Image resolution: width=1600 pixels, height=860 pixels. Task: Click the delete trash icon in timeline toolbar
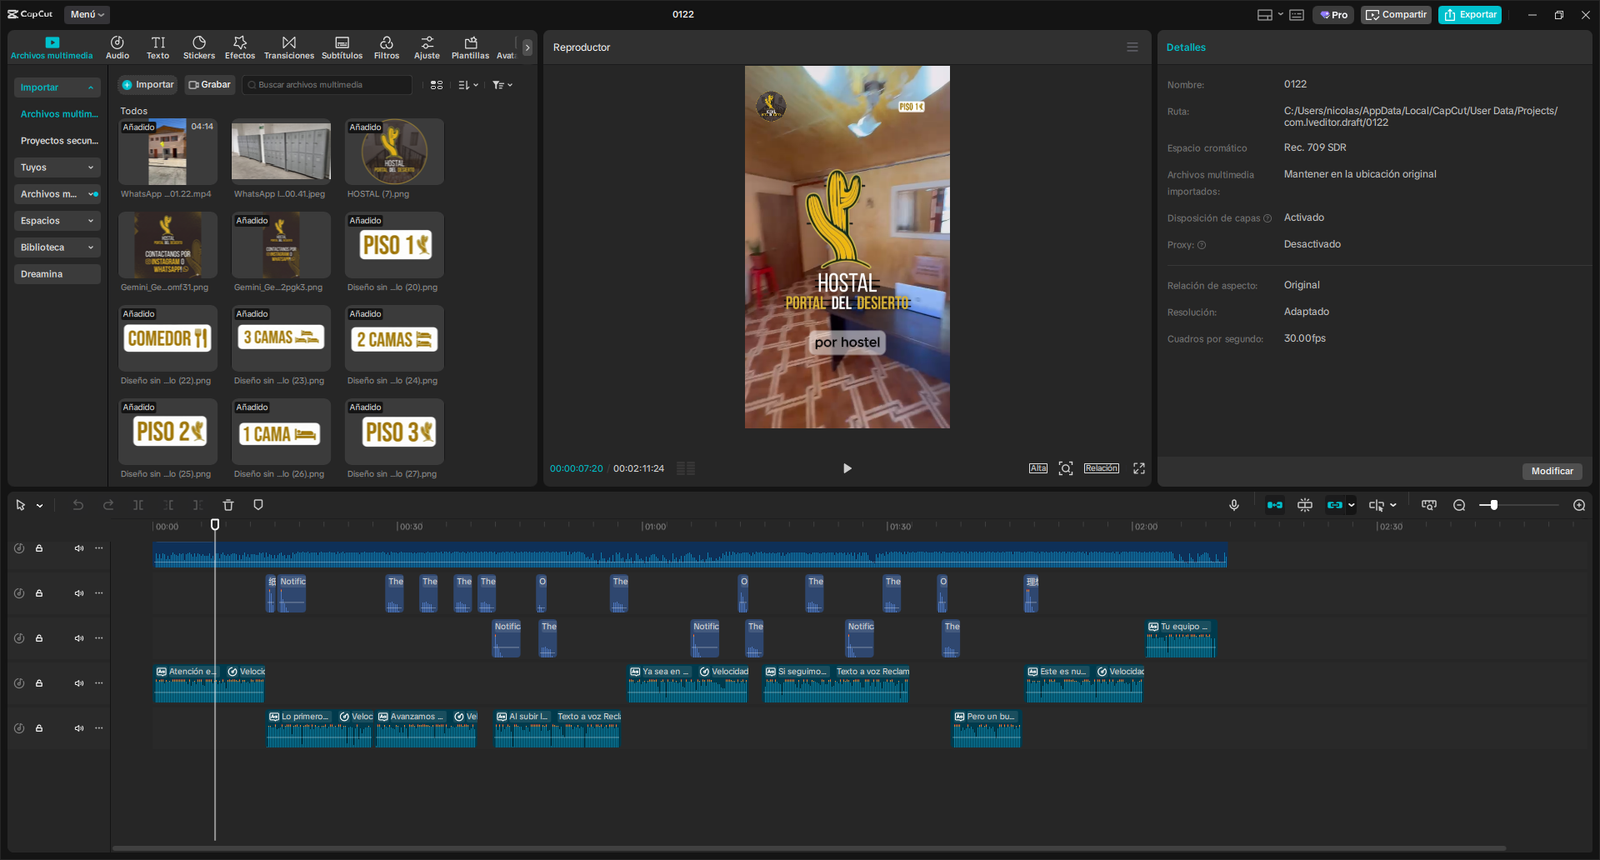tap(228, 505)
